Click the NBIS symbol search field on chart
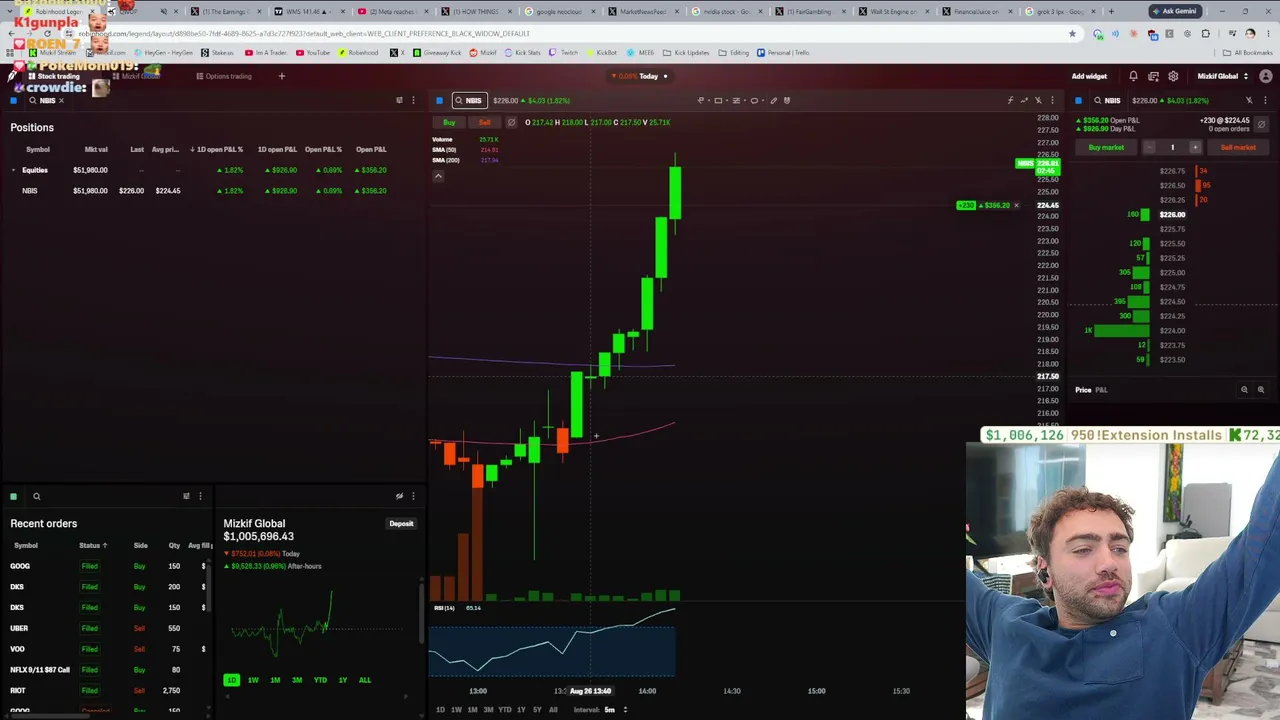 [x=469, y=100]
